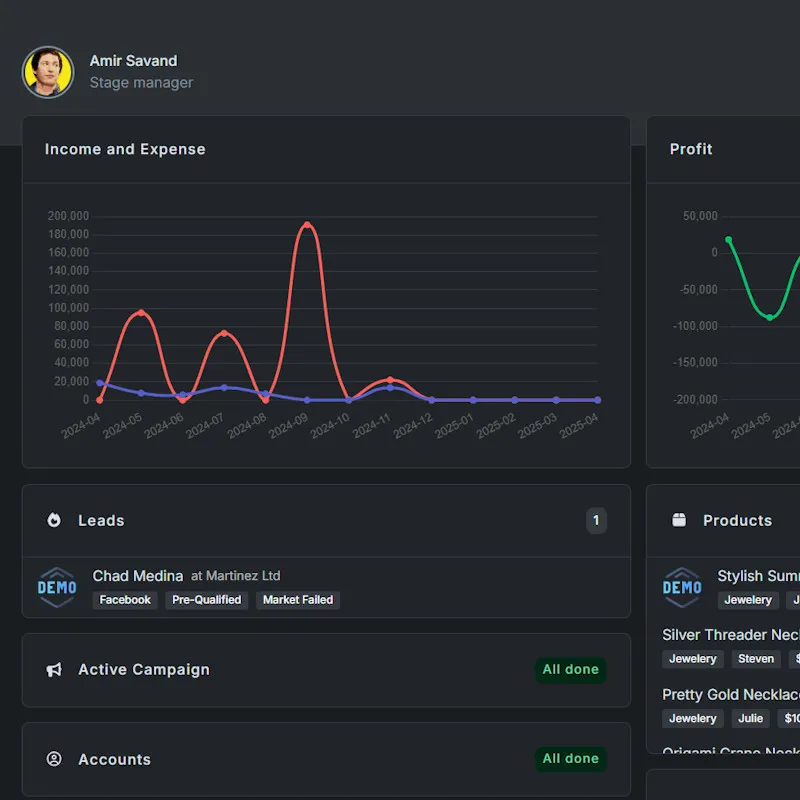Select the Facebook tag on the lead
This screenshot has width=800, height=800.
click(125, 600)
